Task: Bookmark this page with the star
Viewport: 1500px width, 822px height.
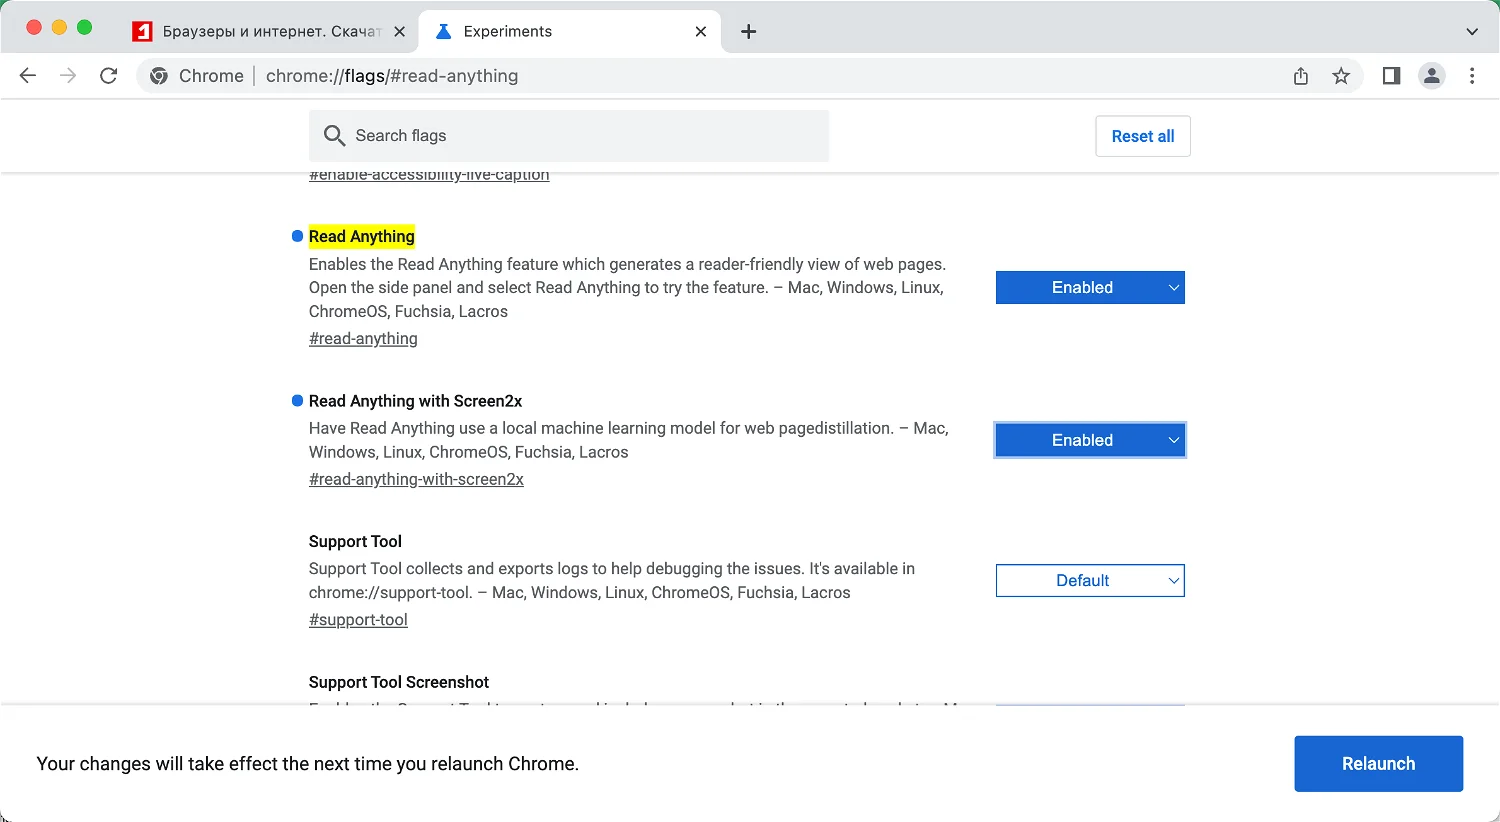Action: tap(1341, 76)
